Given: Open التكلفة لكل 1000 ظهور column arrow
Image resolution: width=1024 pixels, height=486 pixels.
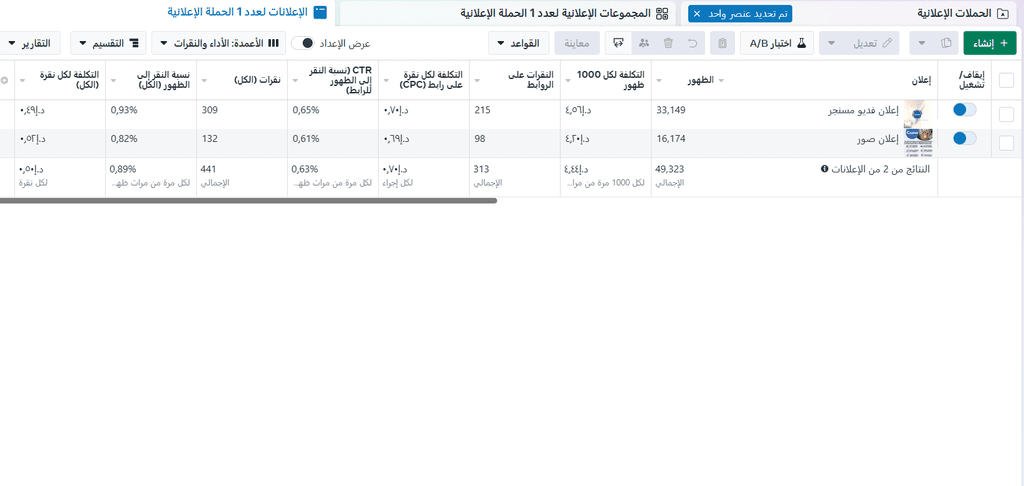Looking at the screenshot, I should [567, 80].
